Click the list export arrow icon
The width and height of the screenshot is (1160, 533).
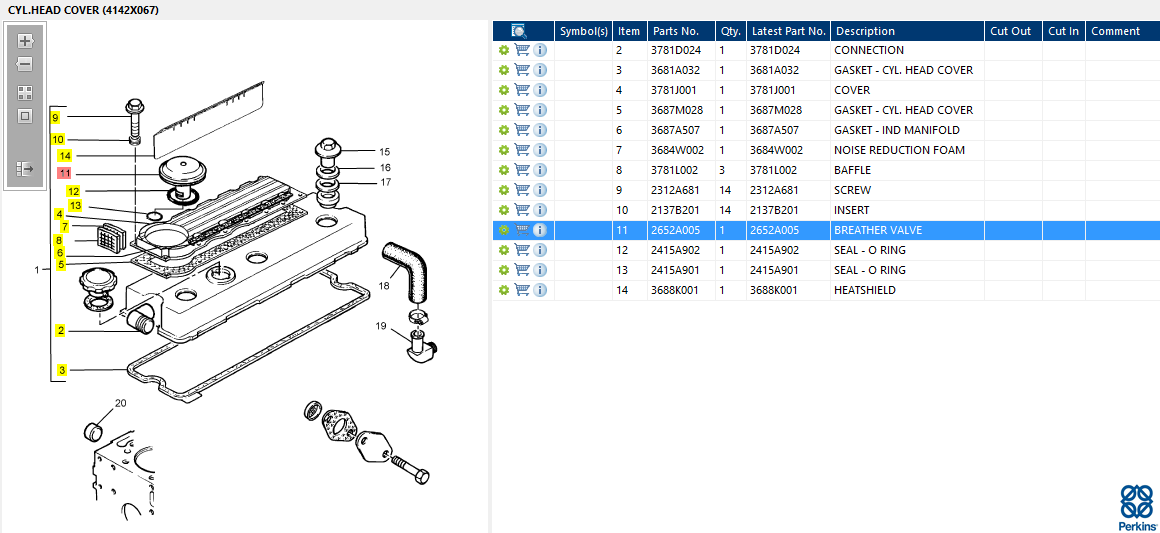[26, 169]
